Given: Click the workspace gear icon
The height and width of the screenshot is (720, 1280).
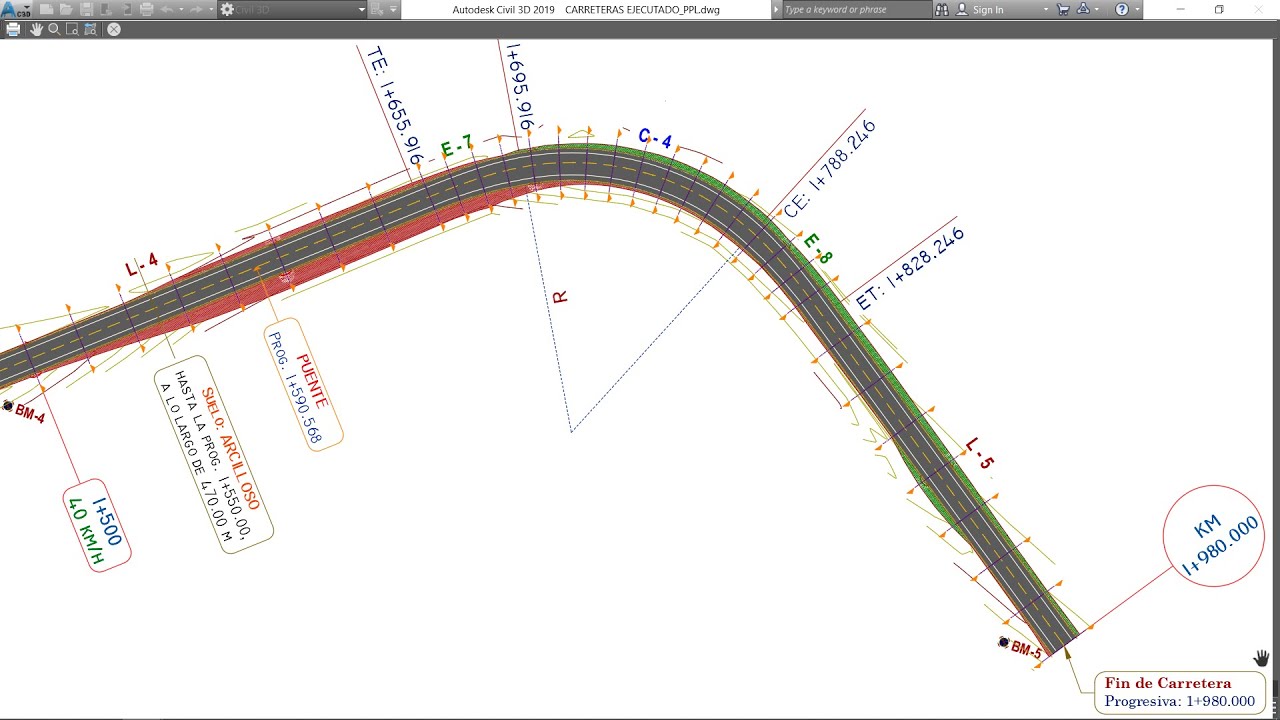Looking at the screenshot, I should tap(227, 9).
